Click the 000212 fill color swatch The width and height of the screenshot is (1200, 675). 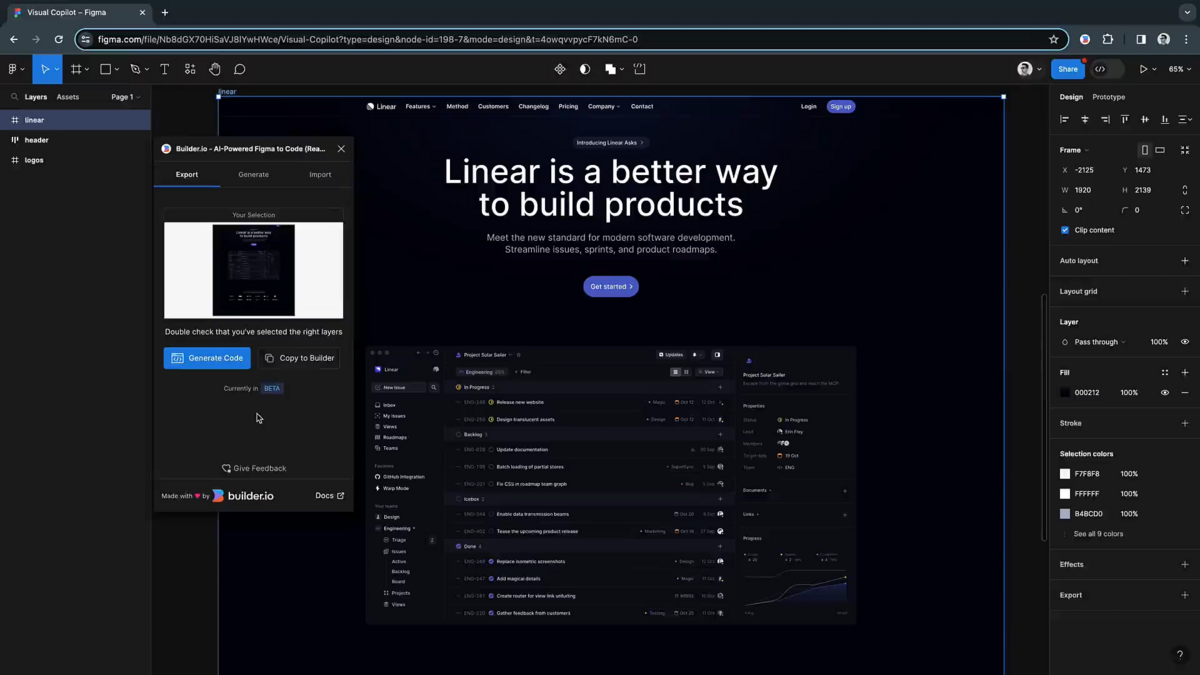[1065, 393]
